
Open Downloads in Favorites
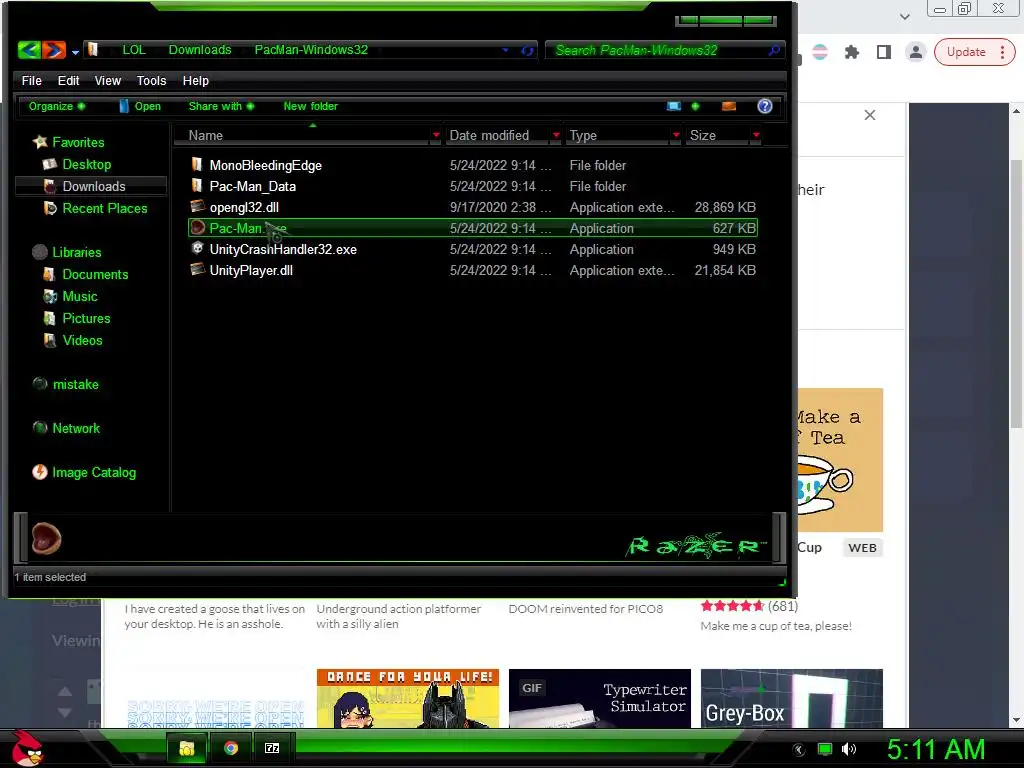point(93,186)
